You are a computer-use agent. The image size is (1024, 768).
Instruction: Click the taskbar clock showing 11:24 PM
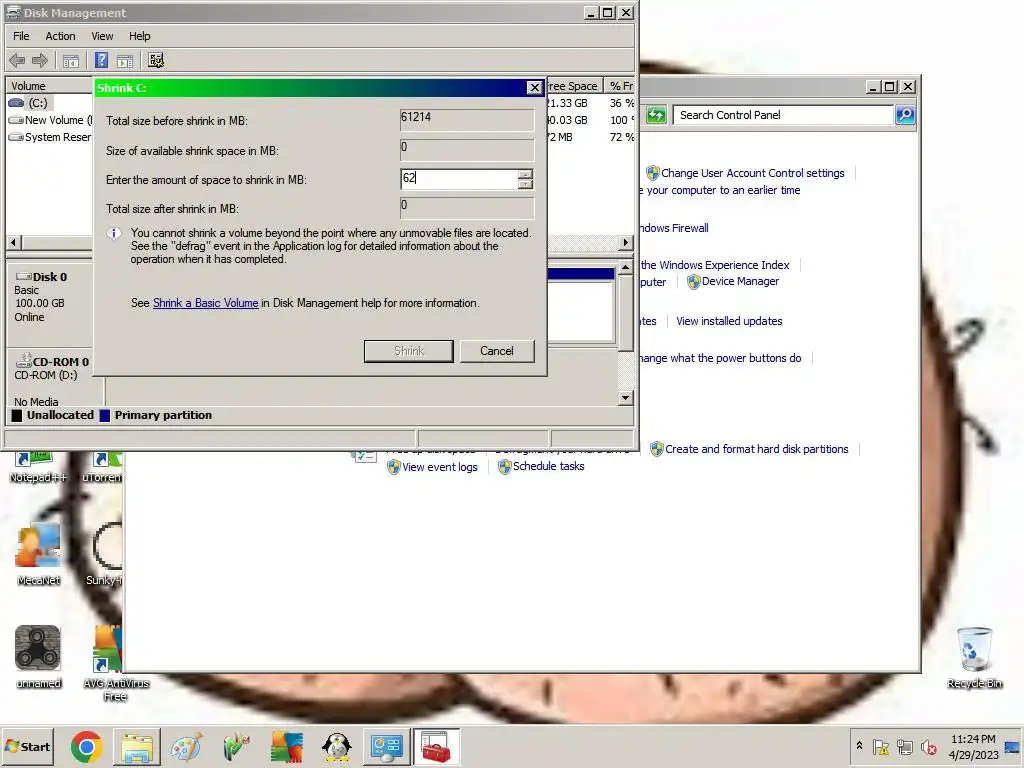click(x=973, y=746)
